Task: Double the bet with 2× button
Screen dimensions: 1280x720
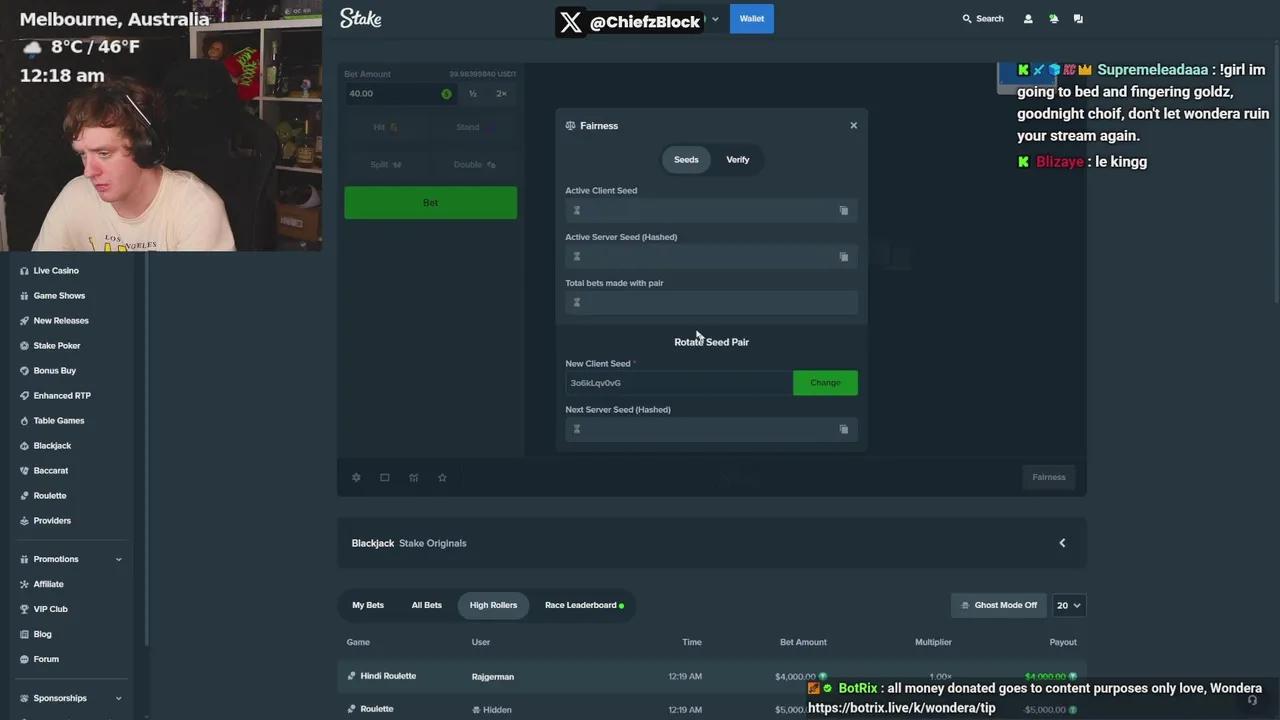Action: tap(501, 94)
